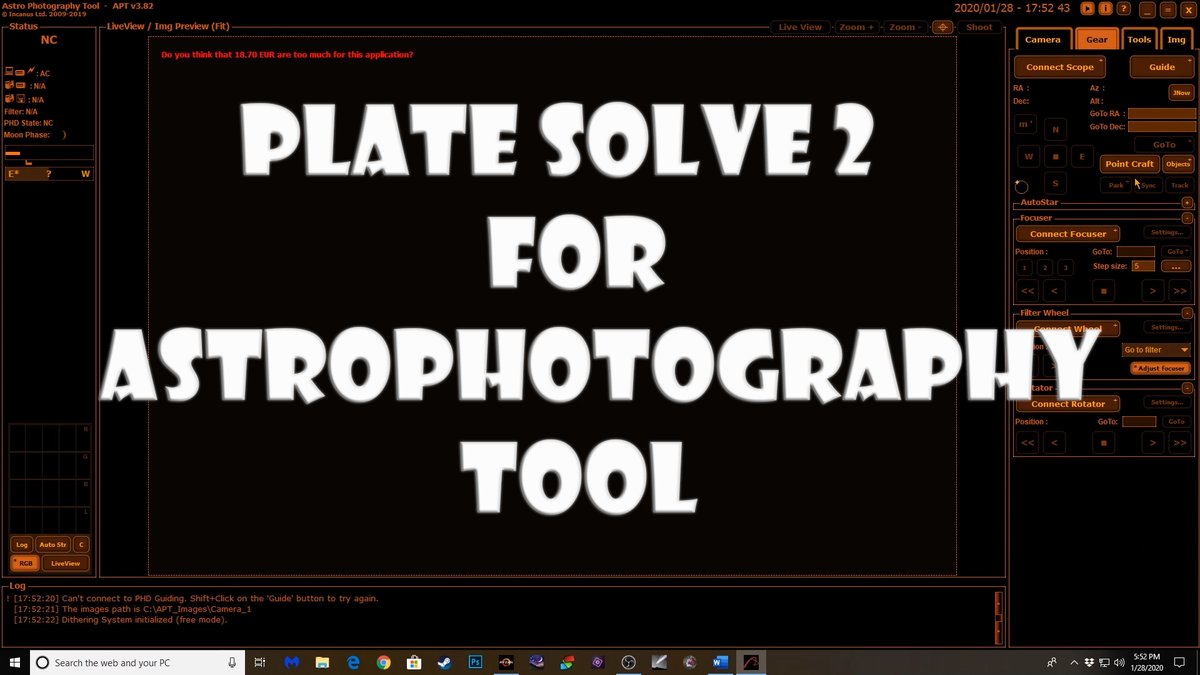
Task: Toggle the Track button
Action: click(1180, 185)
